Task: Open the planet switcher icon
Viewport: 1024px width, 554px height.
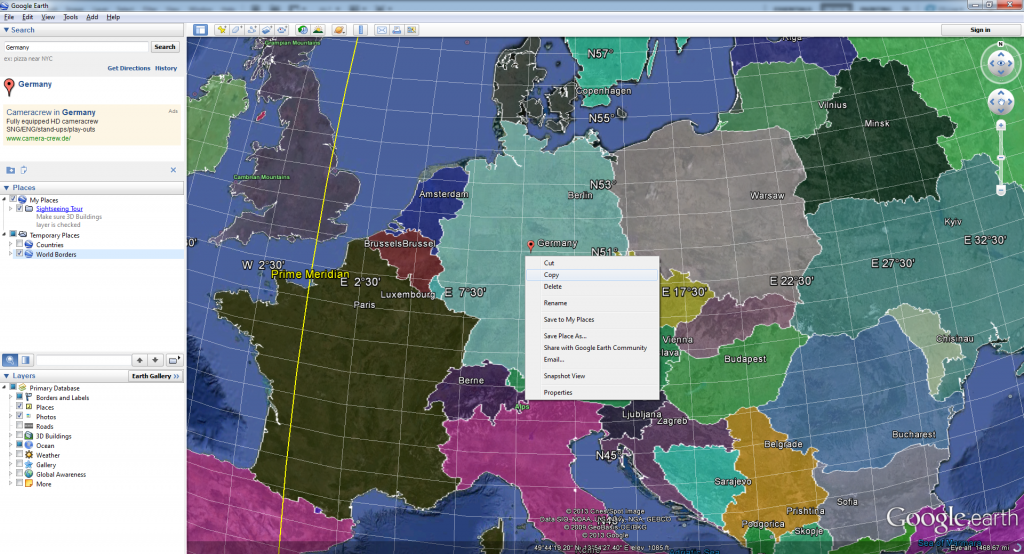Action: coord(339,30)
